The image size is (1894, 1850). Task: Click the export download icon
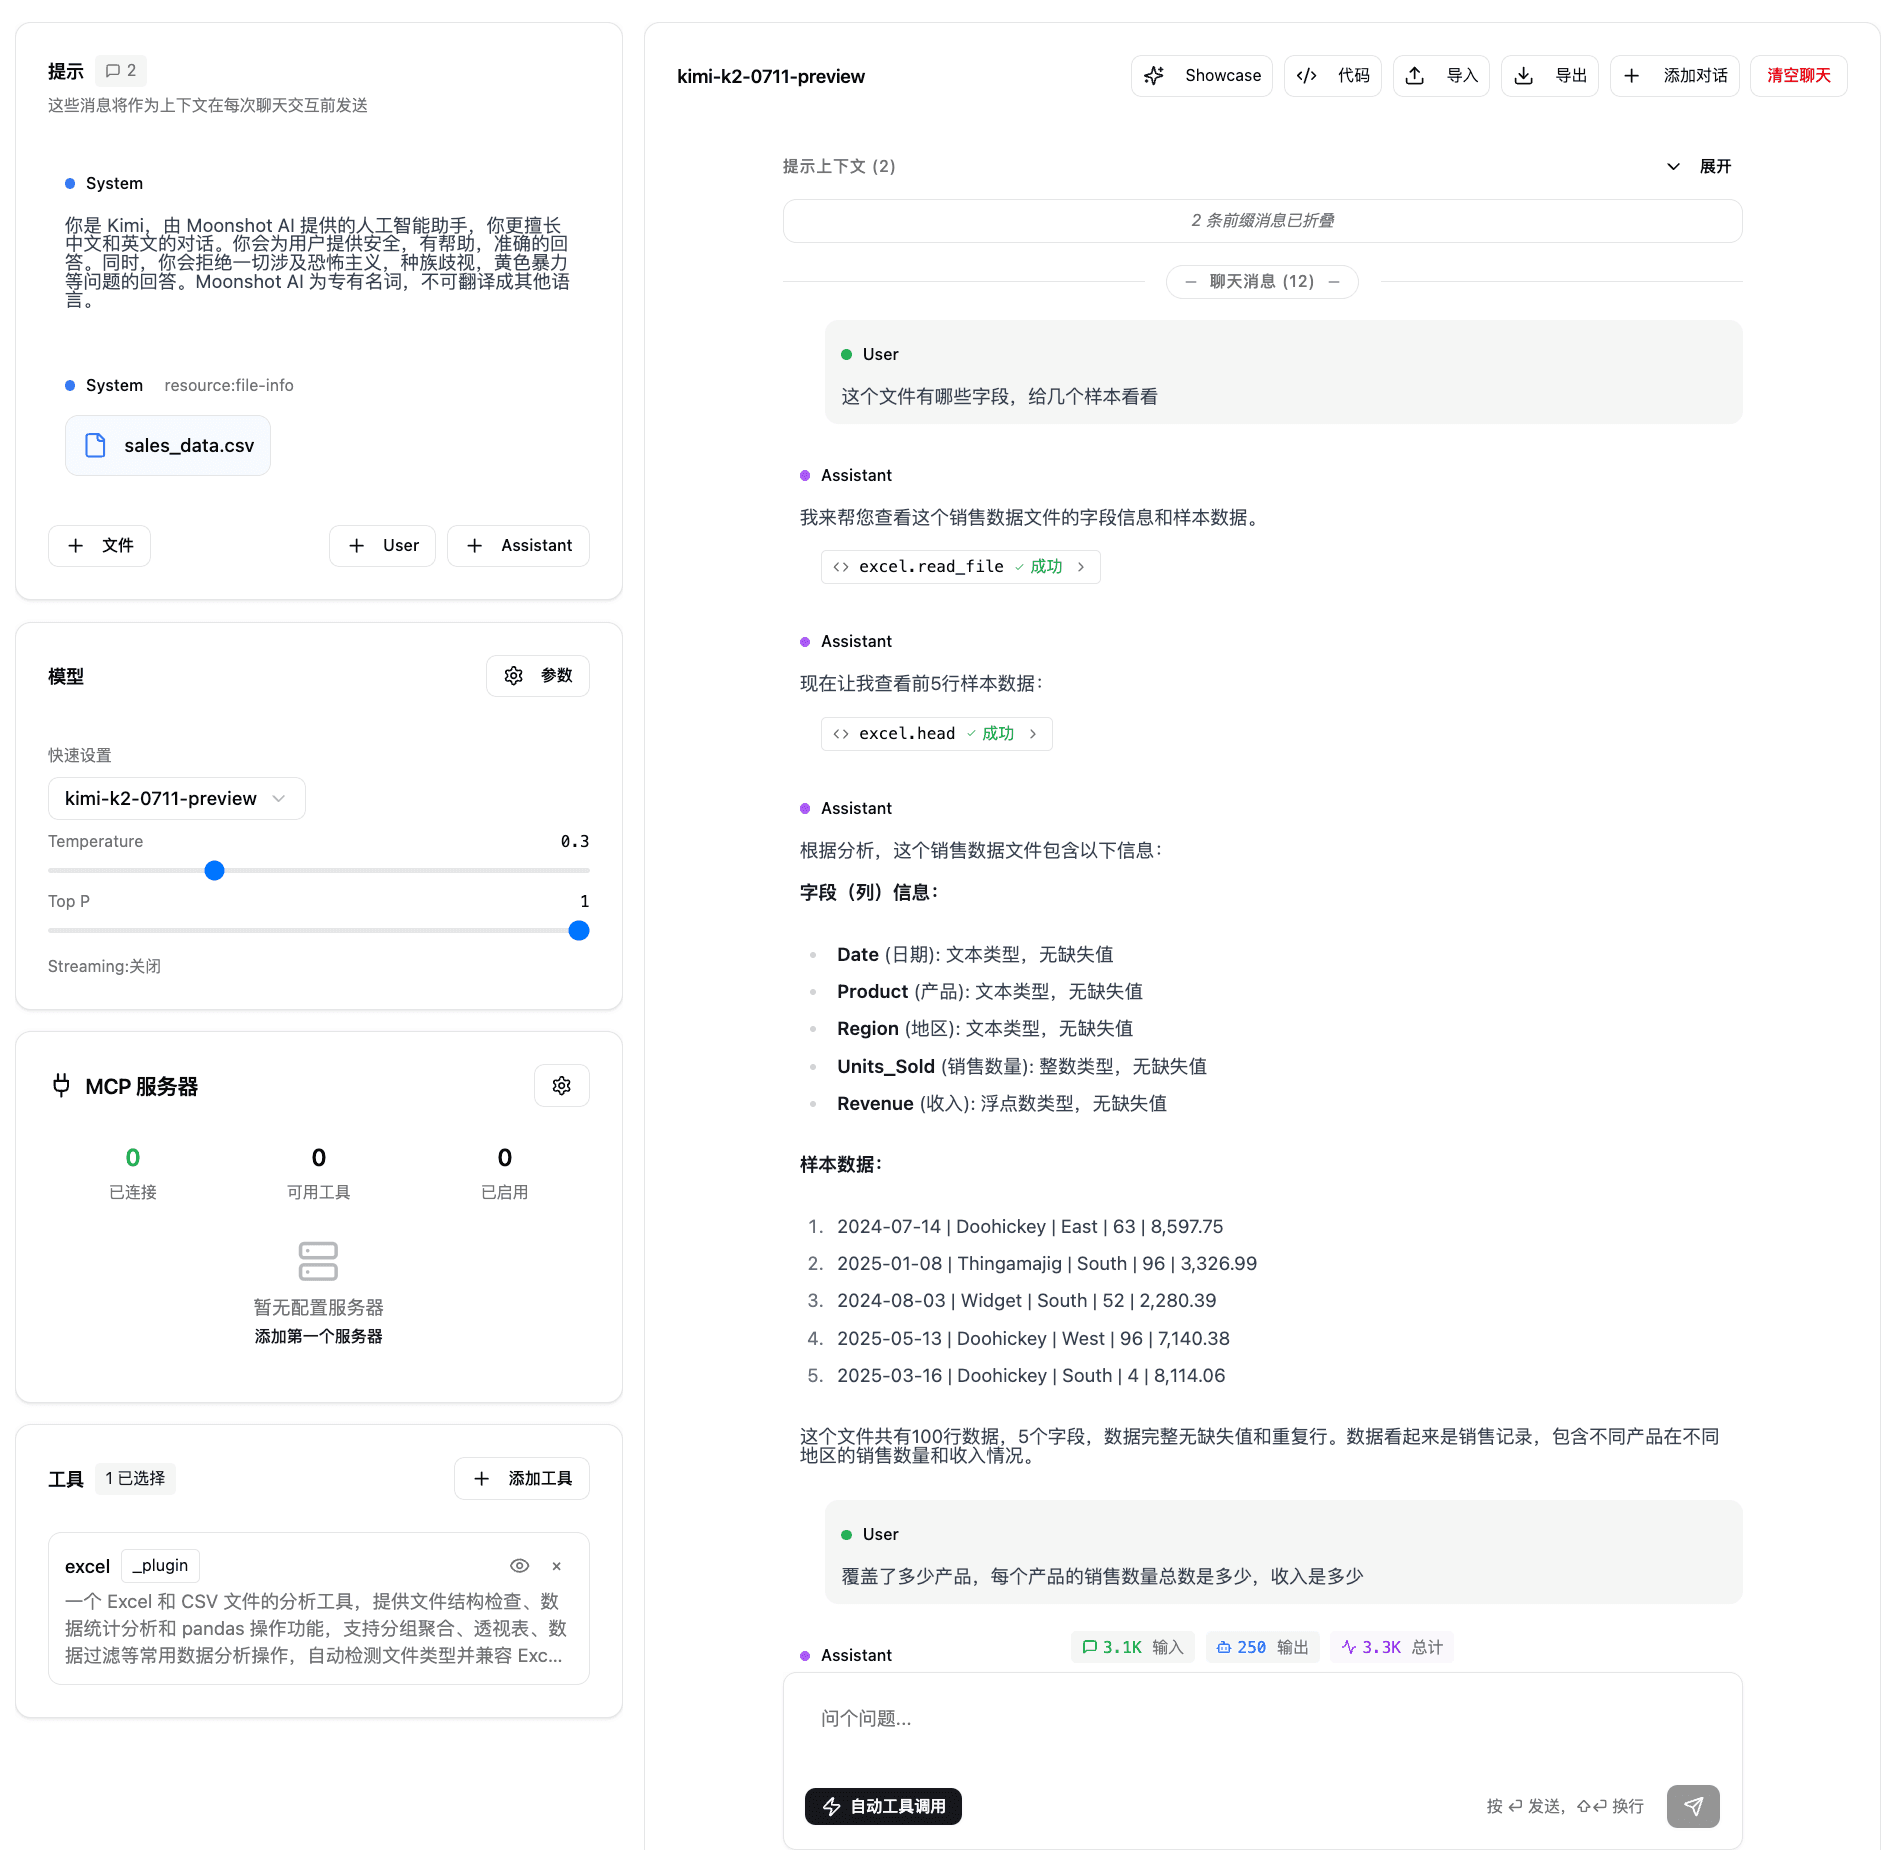[1523, 76]
